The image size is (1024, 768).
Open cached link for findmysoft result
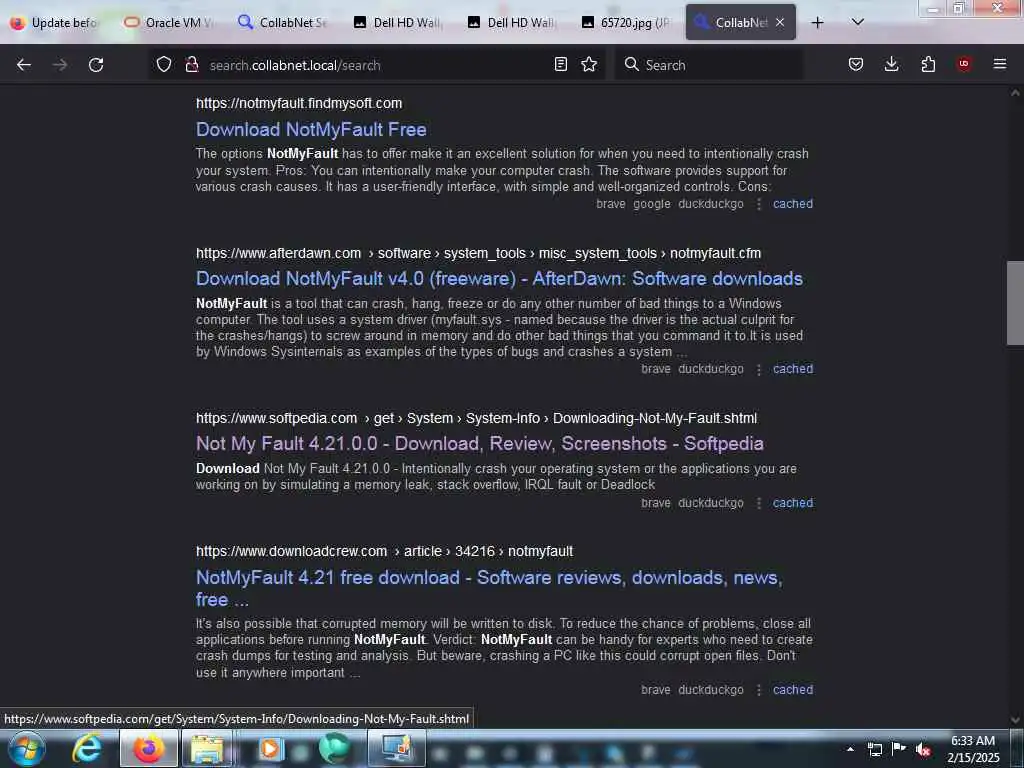(x=793, y=204)
